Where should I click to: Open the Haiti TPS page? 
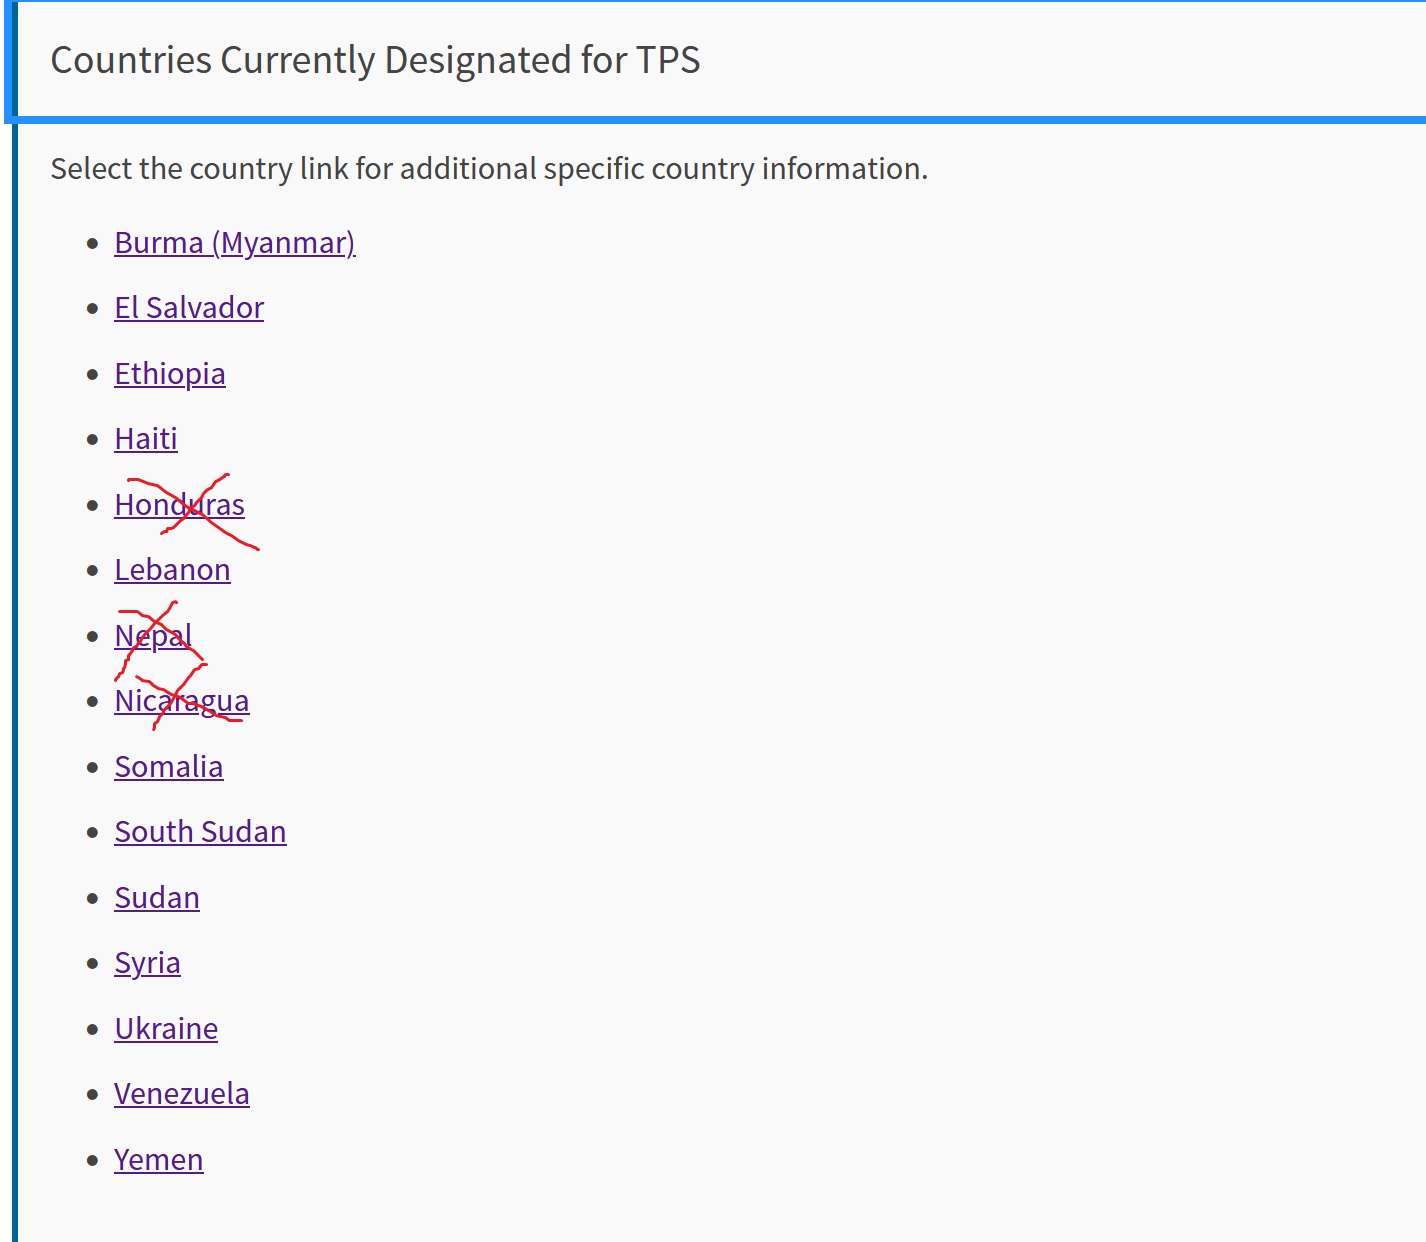(x=146, y=439)
